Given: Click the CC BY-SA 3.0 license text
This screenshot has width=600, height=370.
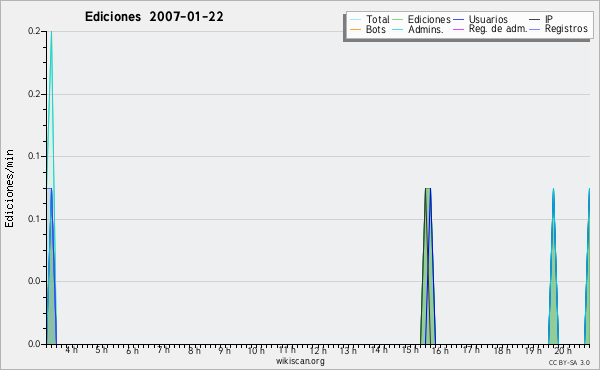Looking at the screenshot, I should click(569, 362).
